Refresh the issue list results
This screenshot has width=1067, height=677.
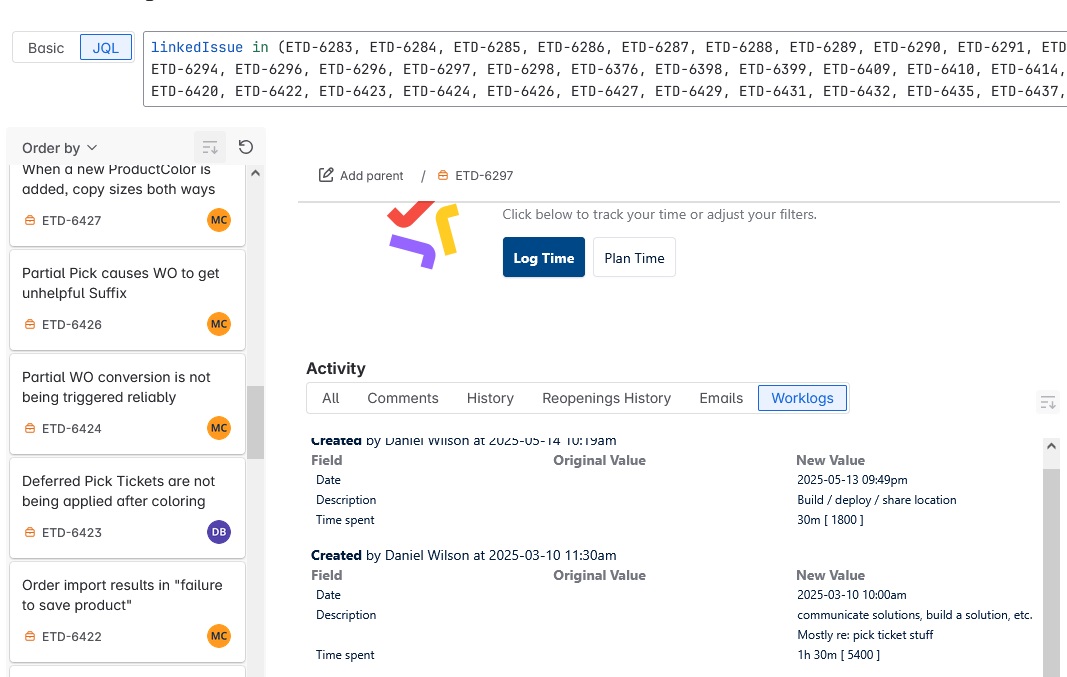[246, 147]
